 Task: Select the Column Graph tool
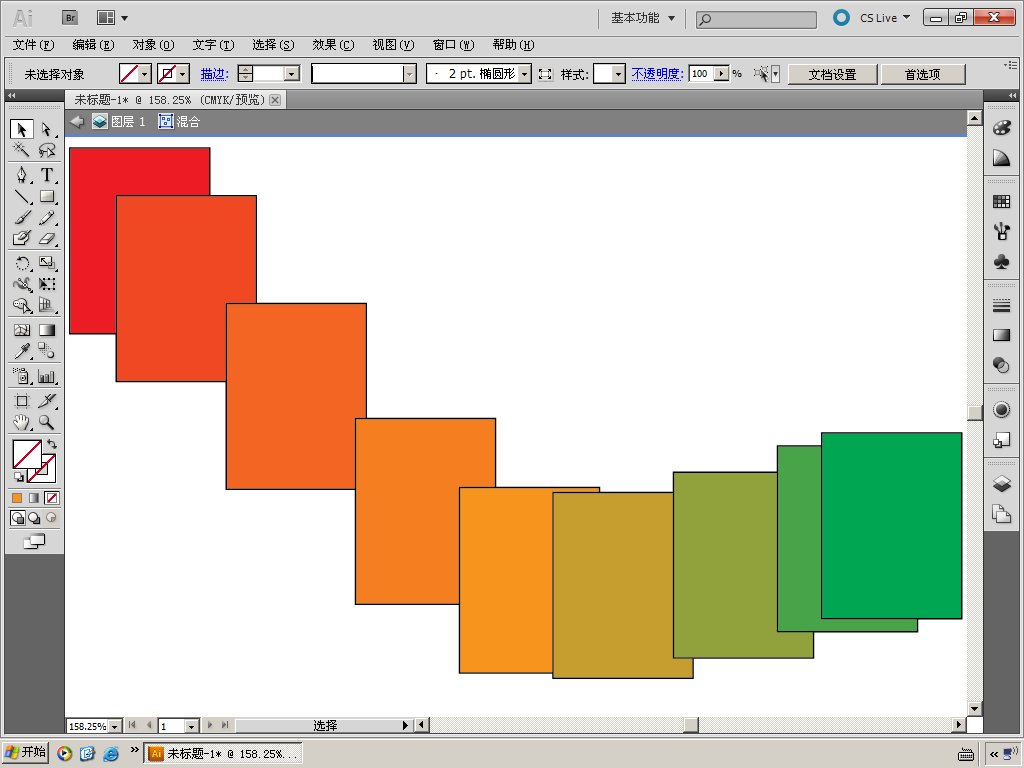[x=46, y=376]
